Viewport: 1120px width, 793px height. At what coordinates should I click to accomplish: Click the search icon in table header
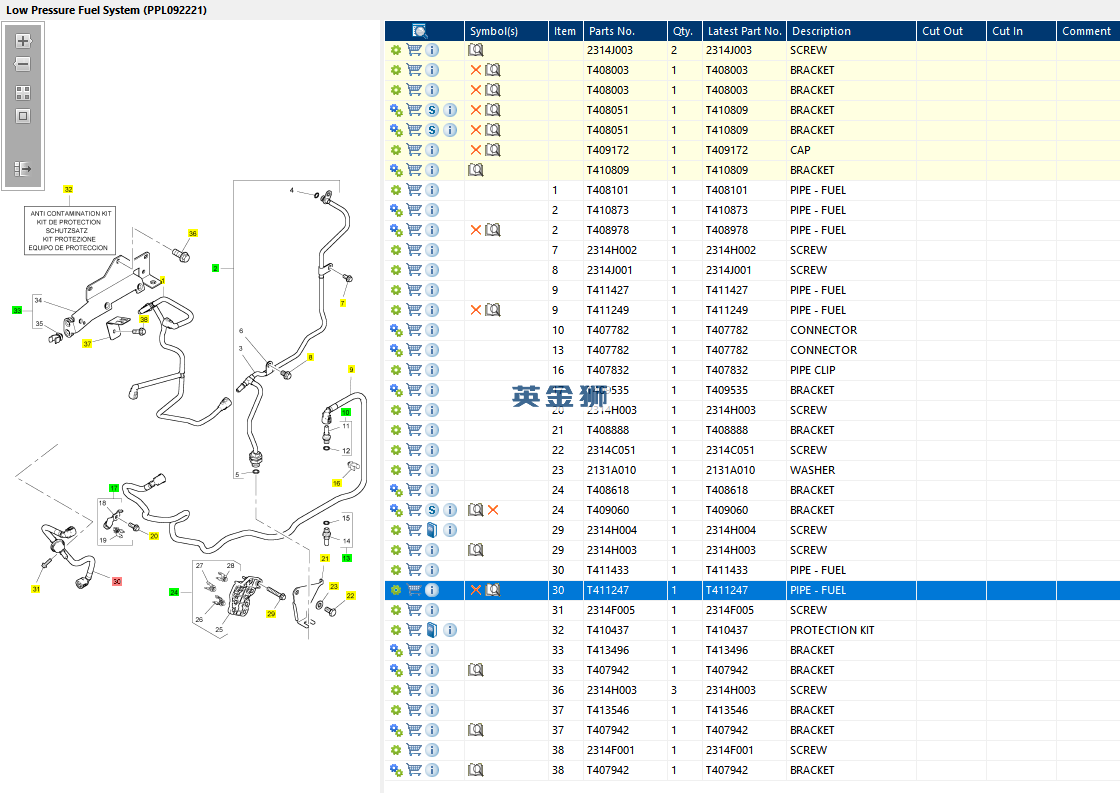tap(420, 31)
